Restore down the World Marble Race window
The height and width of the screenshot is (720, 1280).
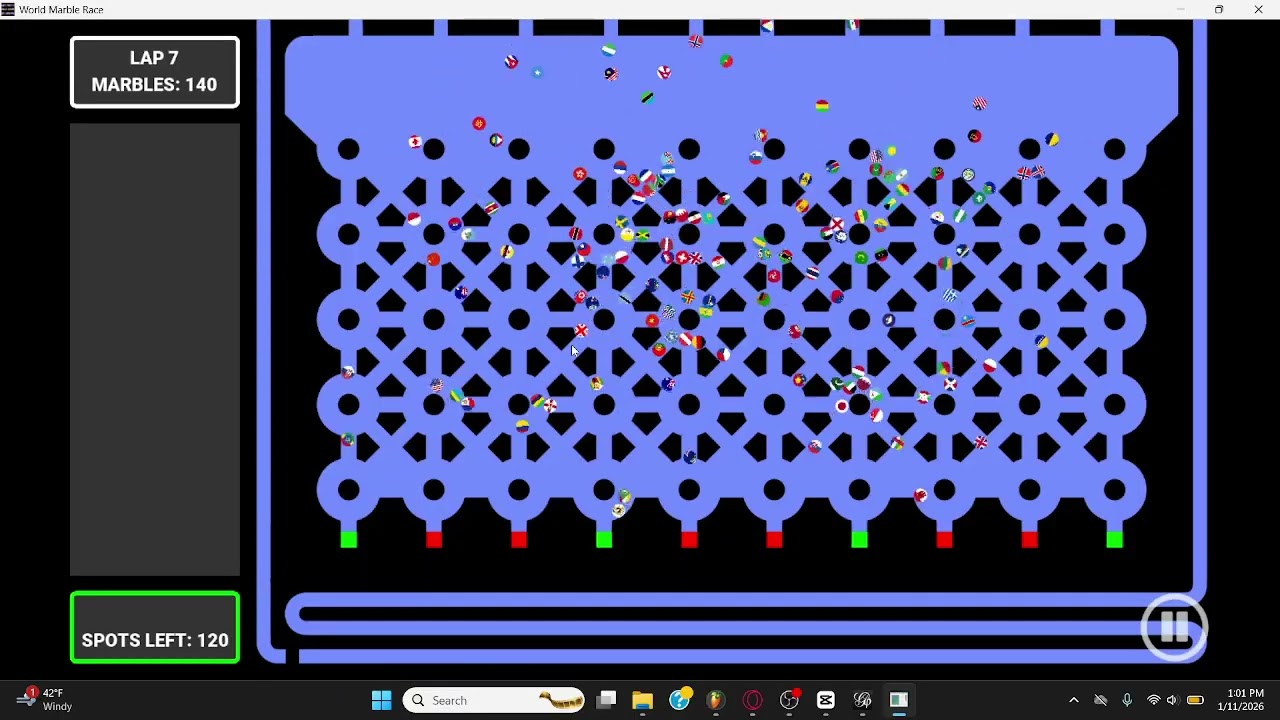pos(1219,9)
